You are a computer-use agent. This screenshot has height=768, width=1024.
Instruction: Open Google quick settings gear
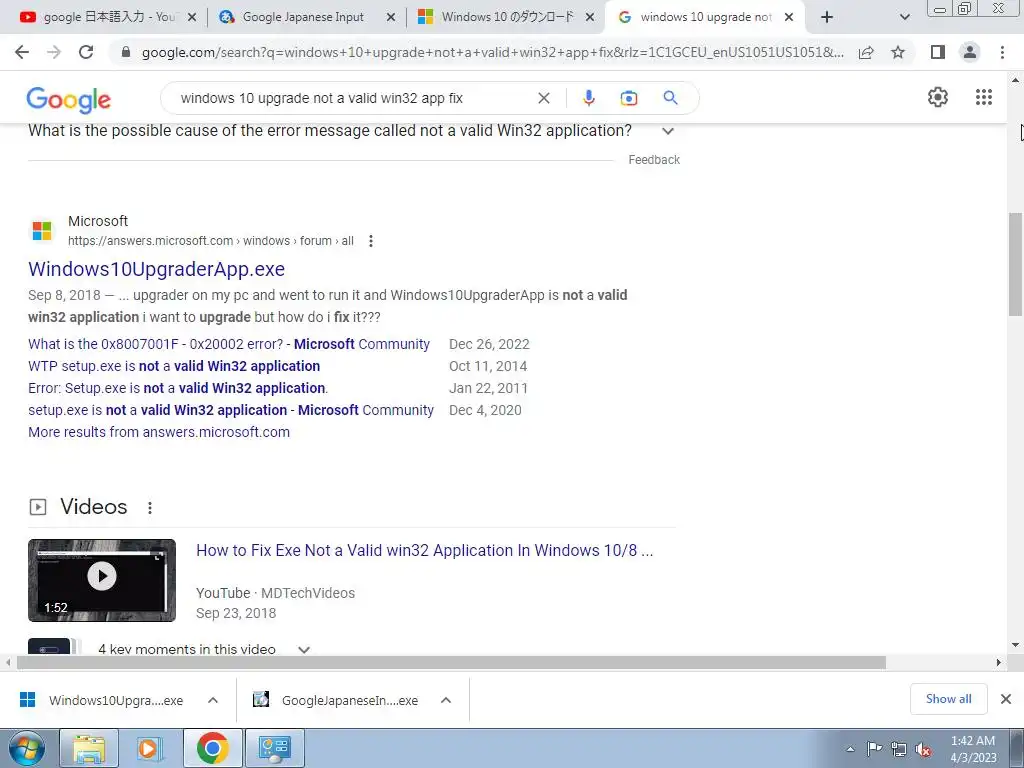tap(938, 97)
